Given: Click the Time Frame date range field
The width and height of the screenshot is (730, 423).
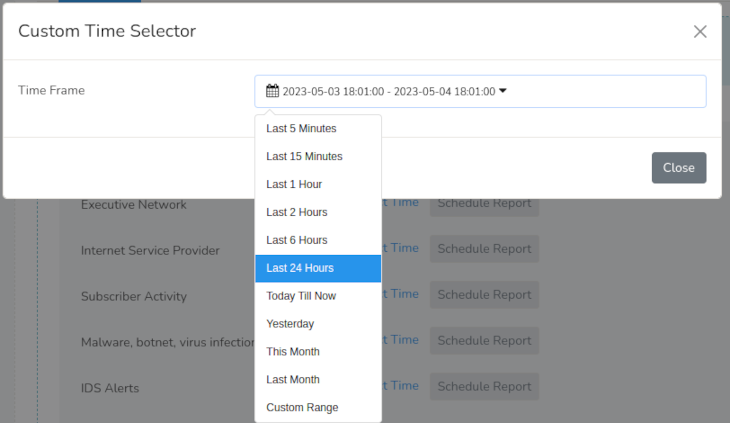Looking at the screenshot, I should tap(480, 91).
